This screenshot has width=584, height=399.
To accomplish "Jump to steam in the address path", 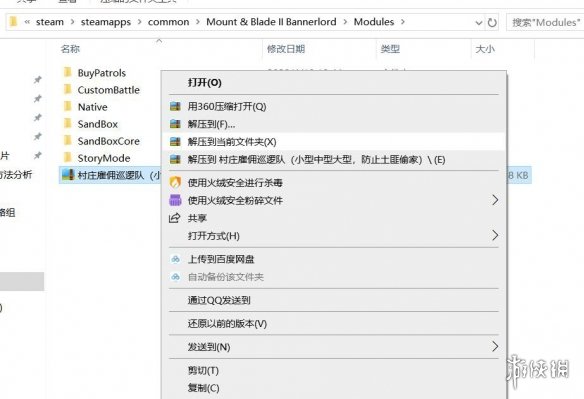I will point(50,22).
